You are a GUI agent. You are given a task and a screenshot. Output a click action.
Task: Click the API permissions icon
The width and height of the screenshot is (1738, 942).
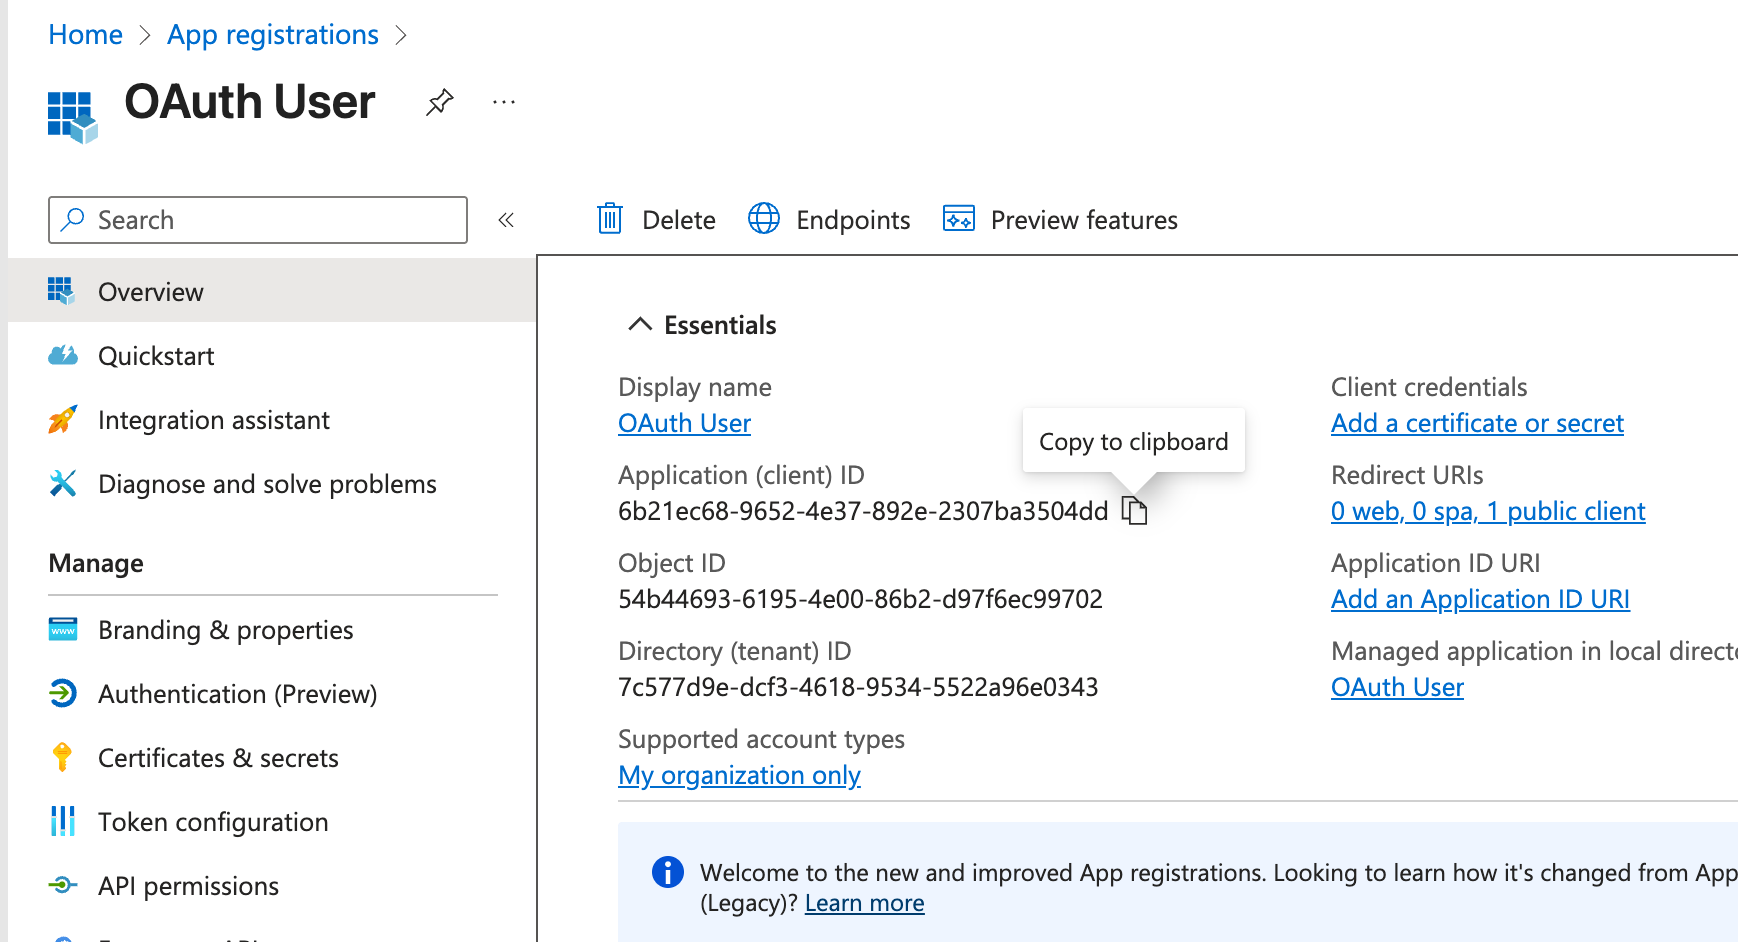point(63,885)
